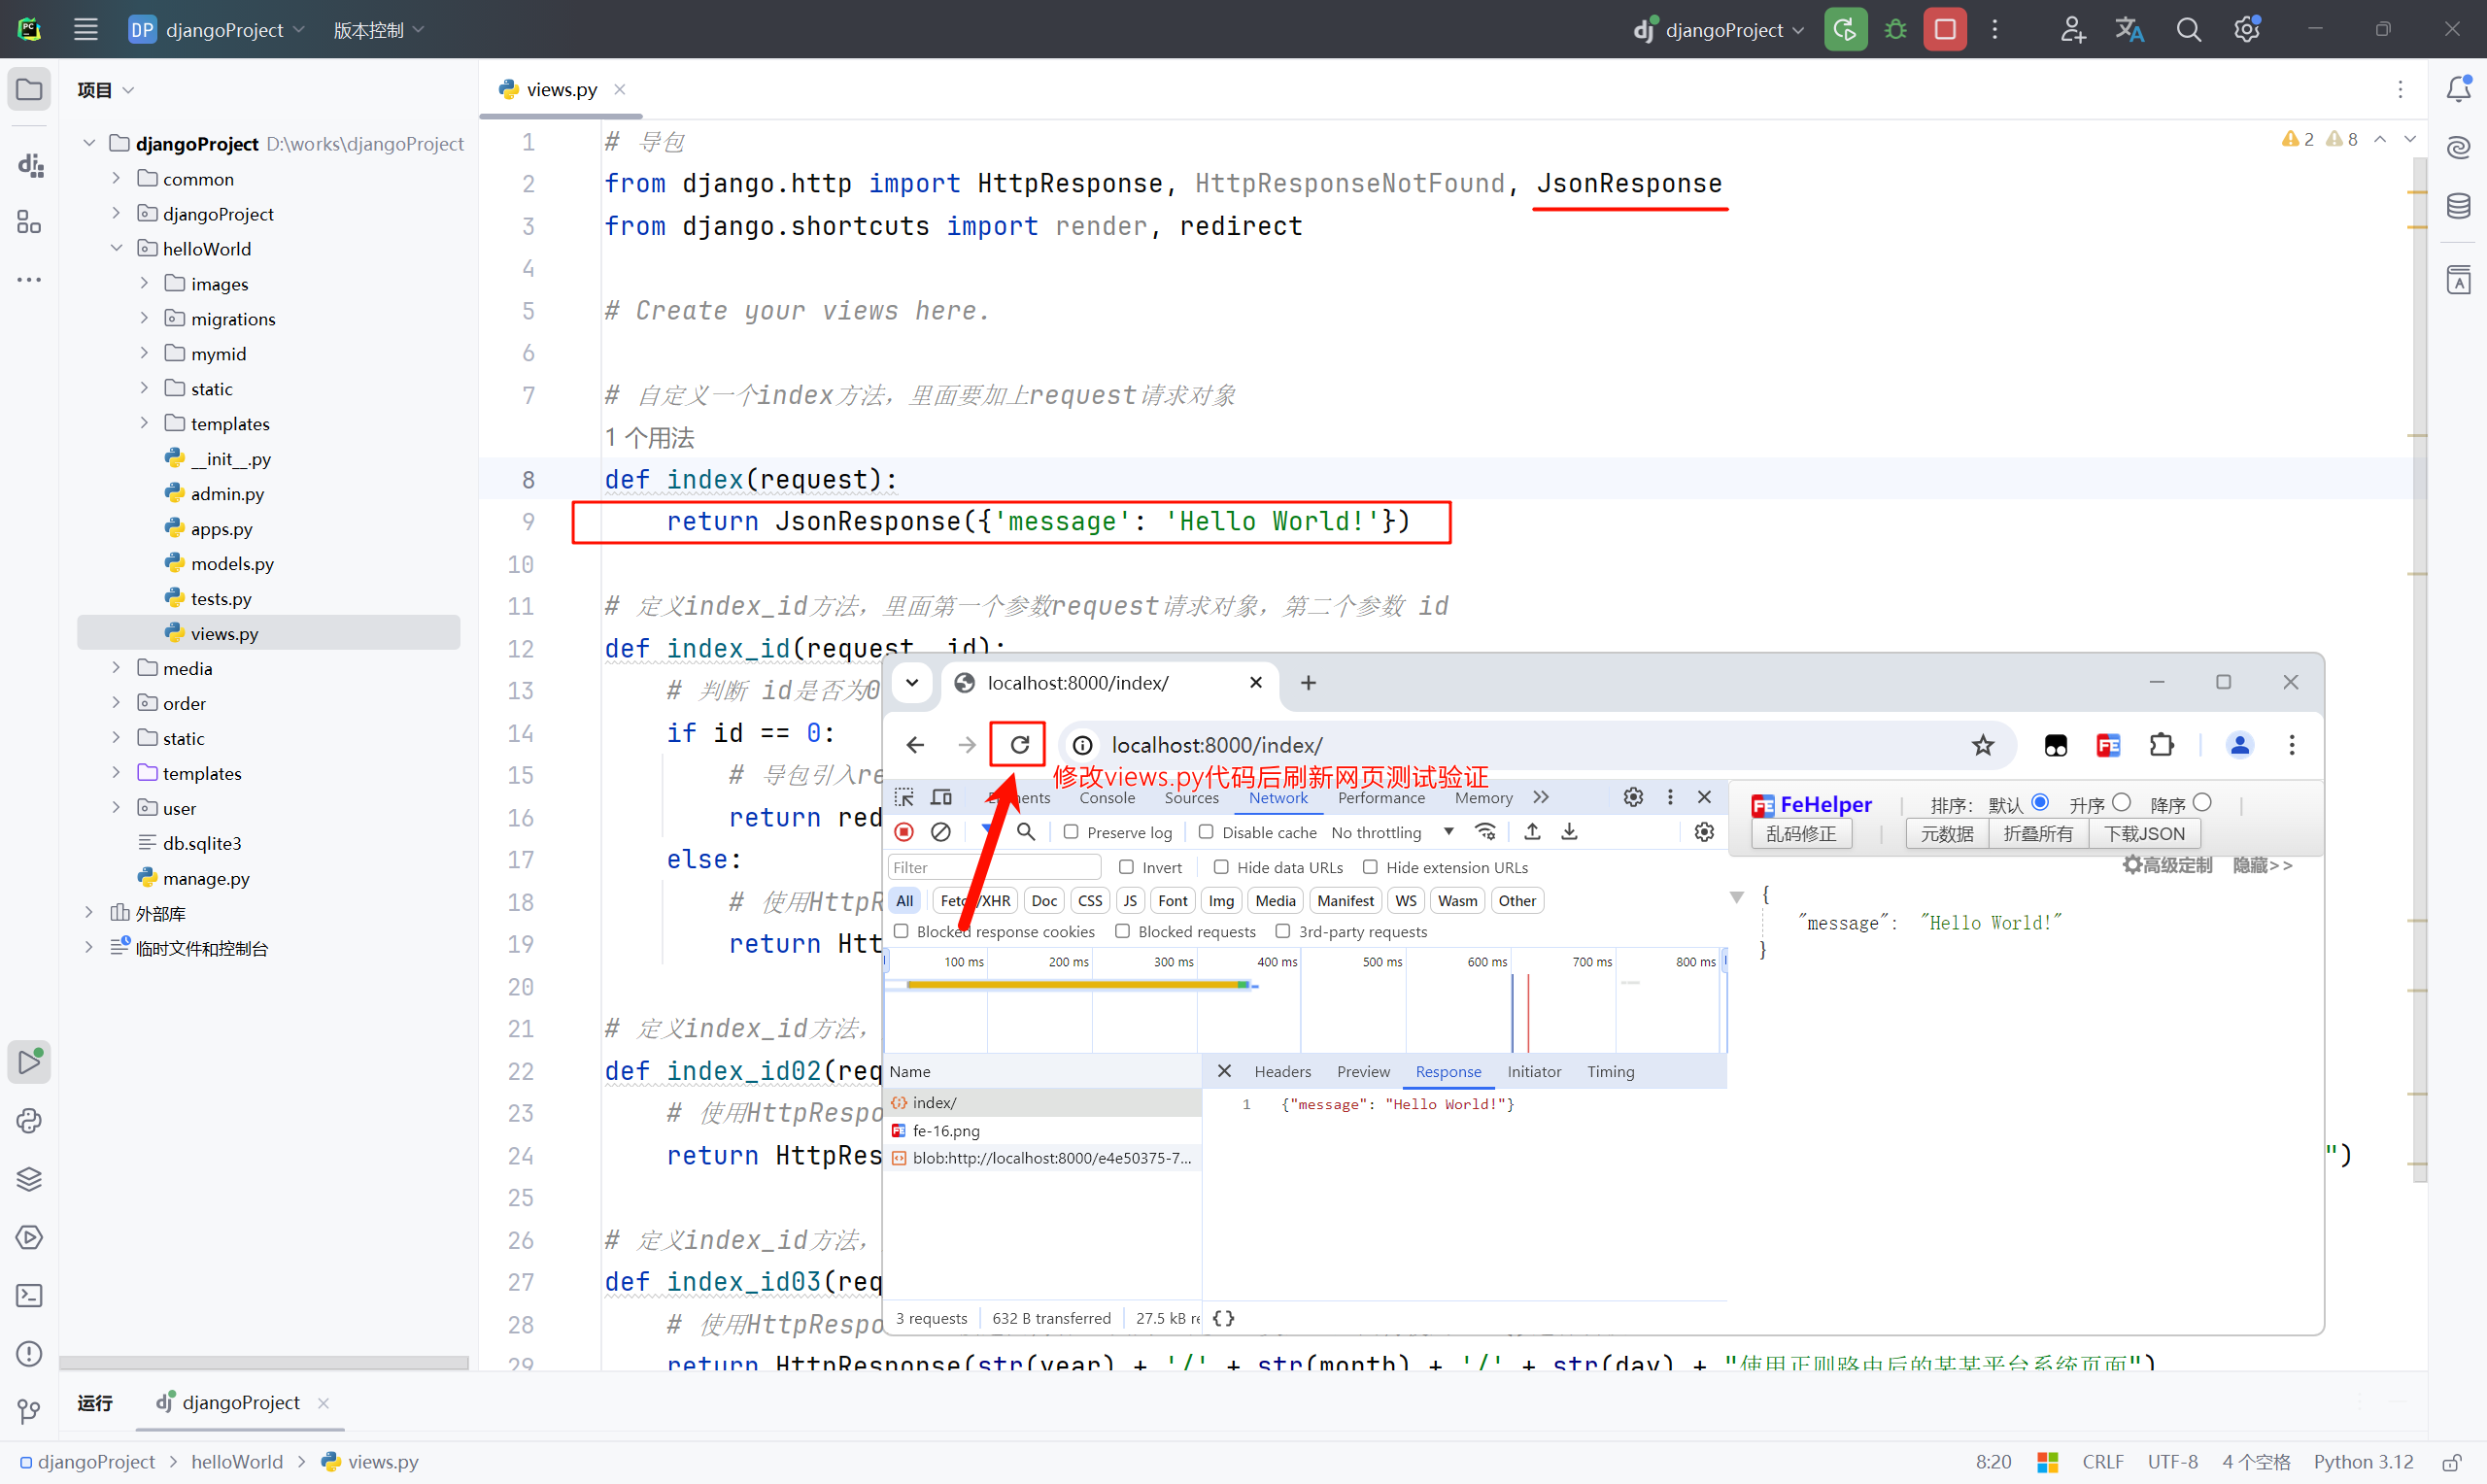Screen dimensions: 2487x1484
Task: Check the Invert filter checkbox
Action: (x=1125, y=867)
